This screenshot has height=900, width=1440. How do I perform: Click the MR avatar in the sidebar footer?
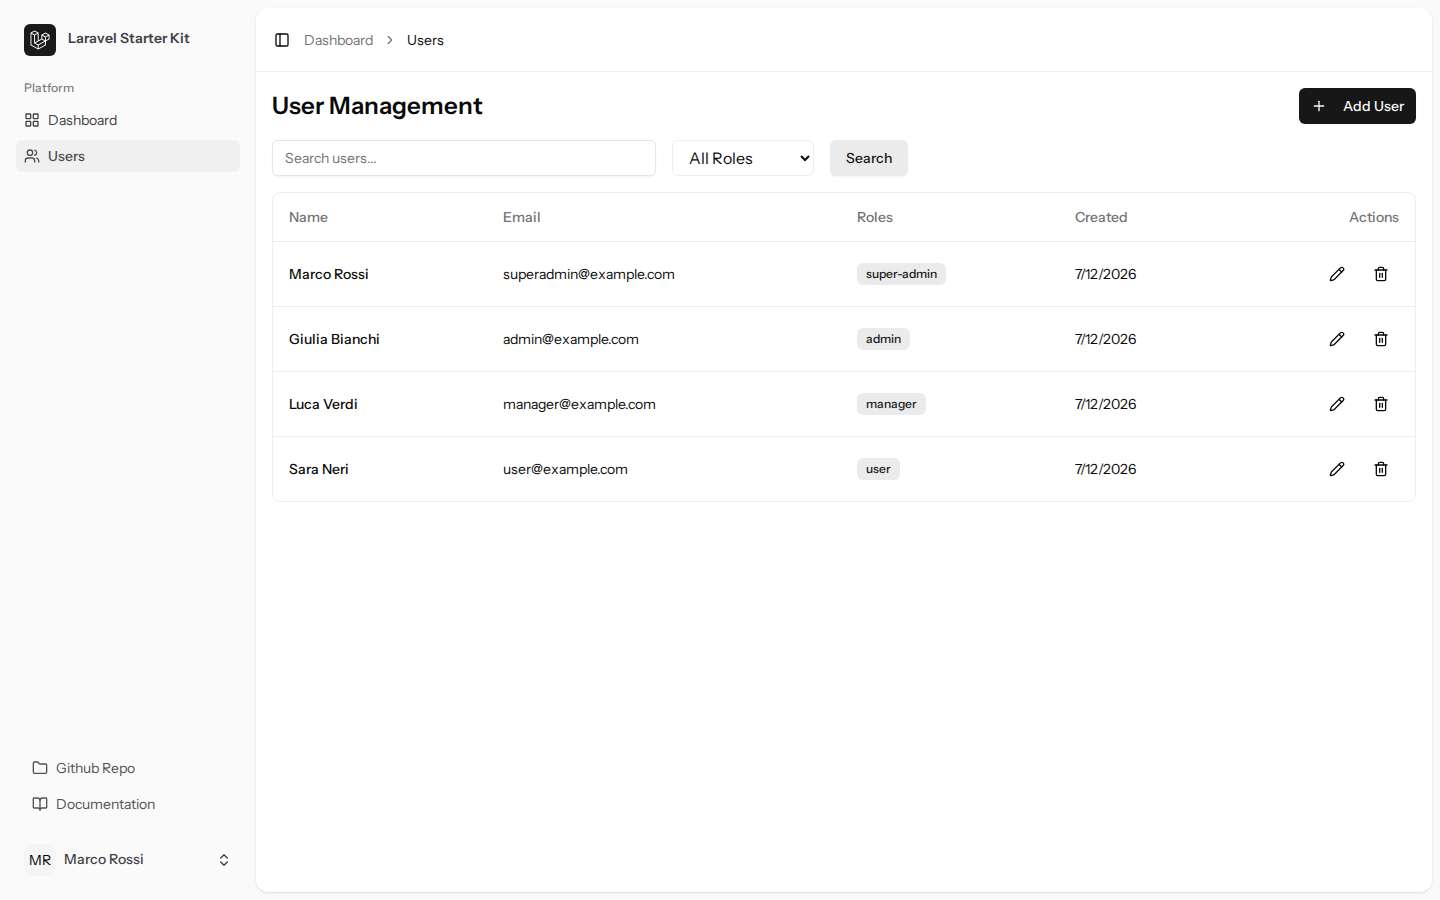pos(40,860)
